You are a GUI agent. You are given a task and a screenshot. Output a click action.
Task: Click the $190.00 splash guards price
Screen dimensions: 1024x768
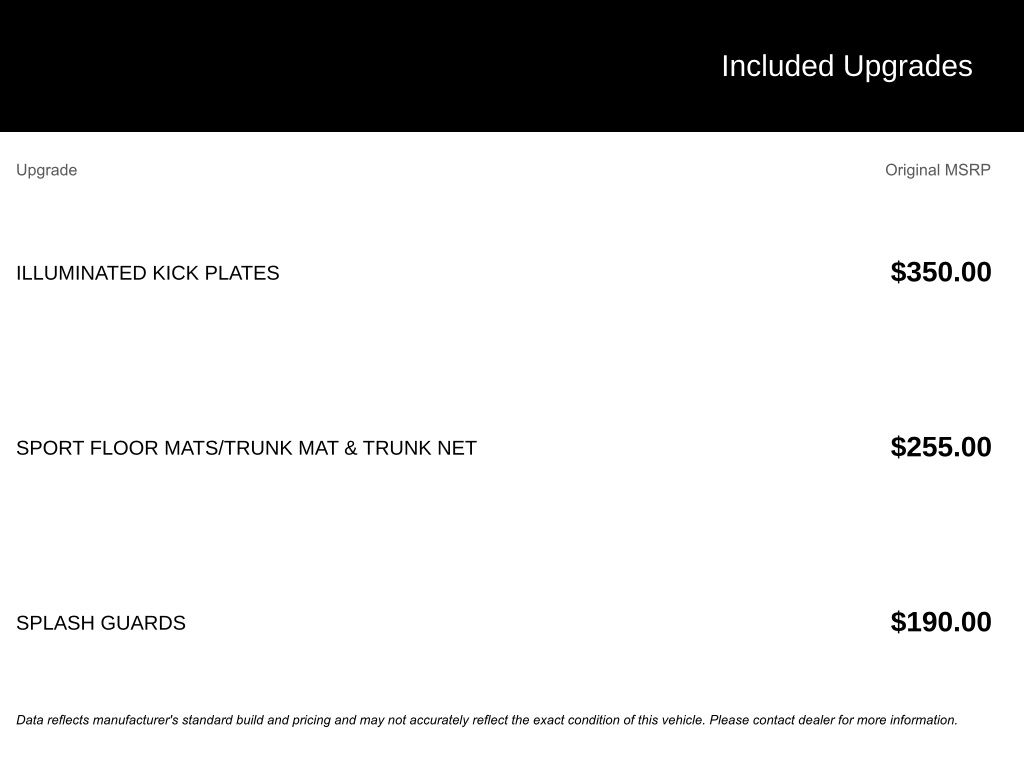pos(940,622)
